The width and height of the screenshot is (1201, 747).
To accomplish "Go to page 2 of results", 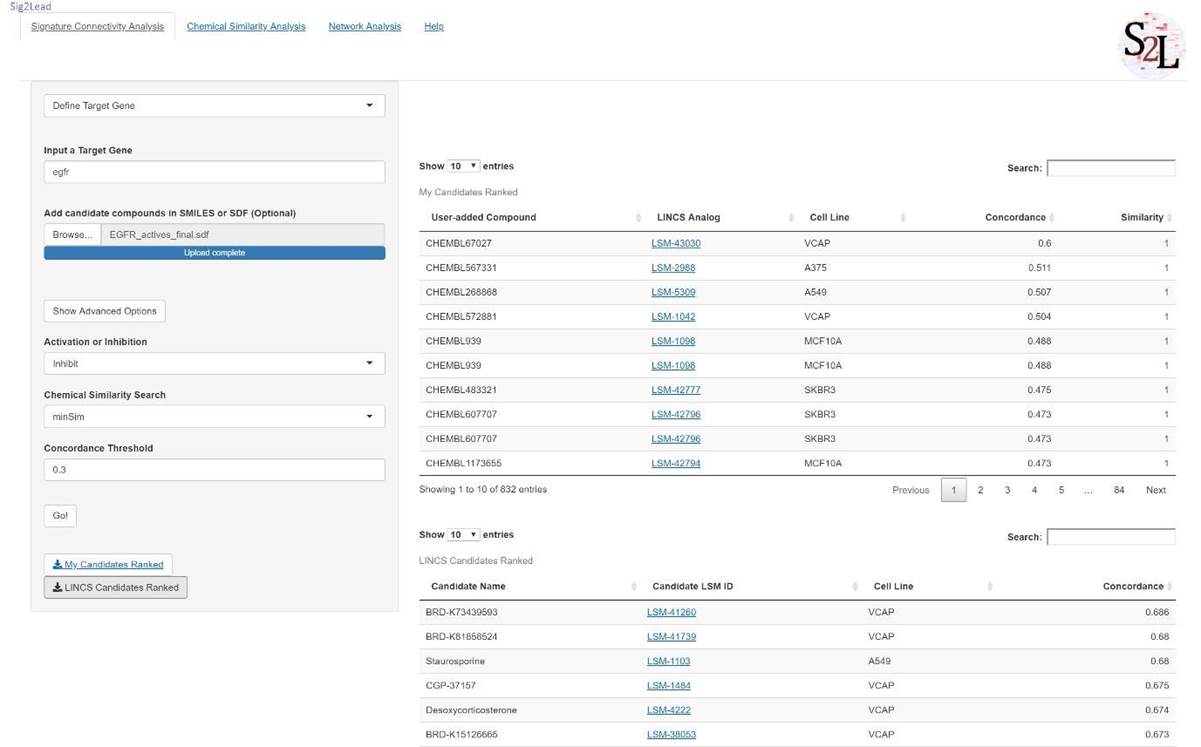I will (x=981, y=490).
